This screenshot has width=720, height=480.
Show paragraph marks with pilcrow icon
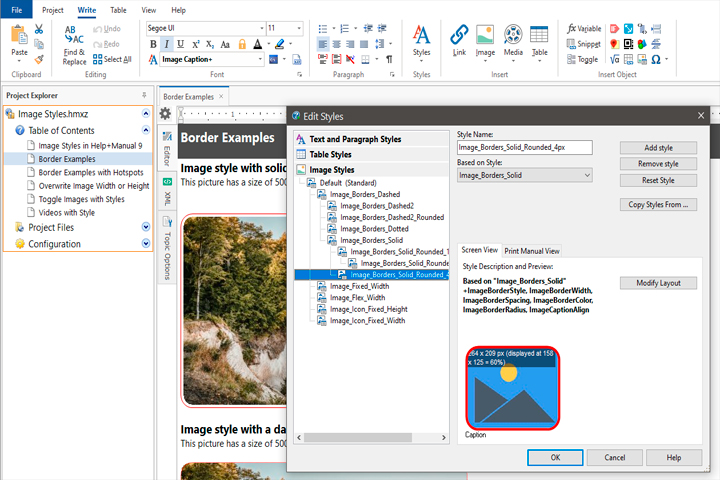(x=389, y=59)
